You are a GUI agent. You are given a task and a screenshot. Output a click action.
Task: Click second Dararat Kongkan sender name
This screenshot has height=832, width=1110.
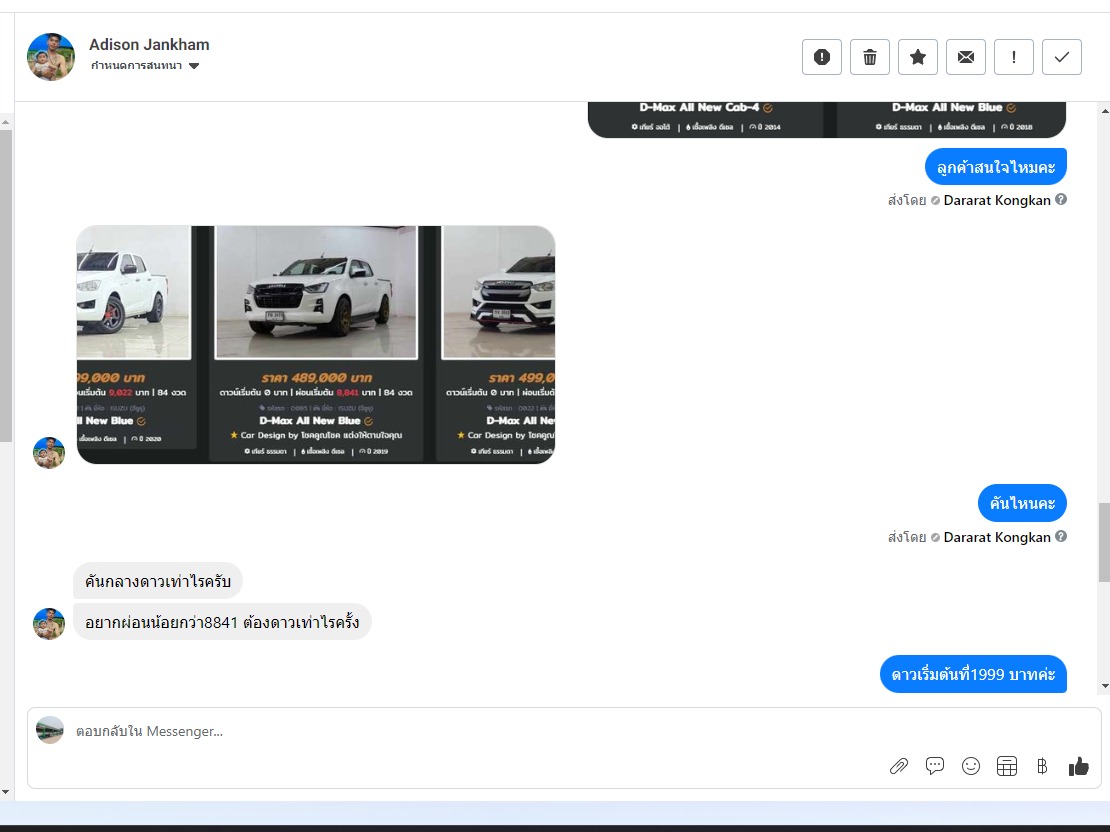point(997,537)
